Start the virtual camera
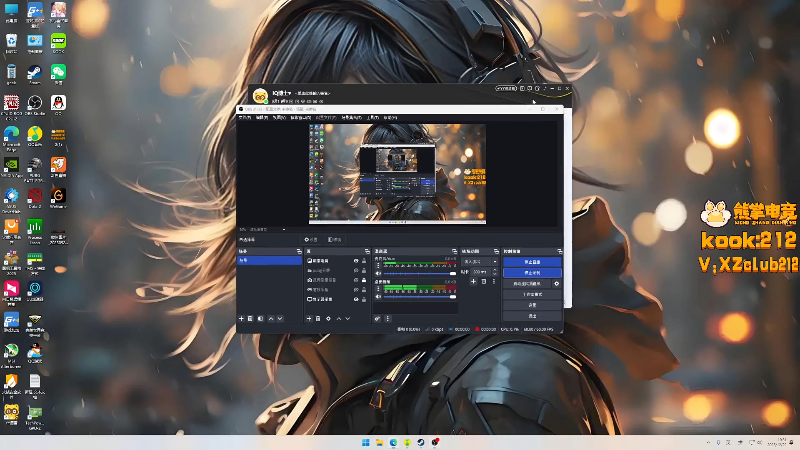 coord(527,284)
